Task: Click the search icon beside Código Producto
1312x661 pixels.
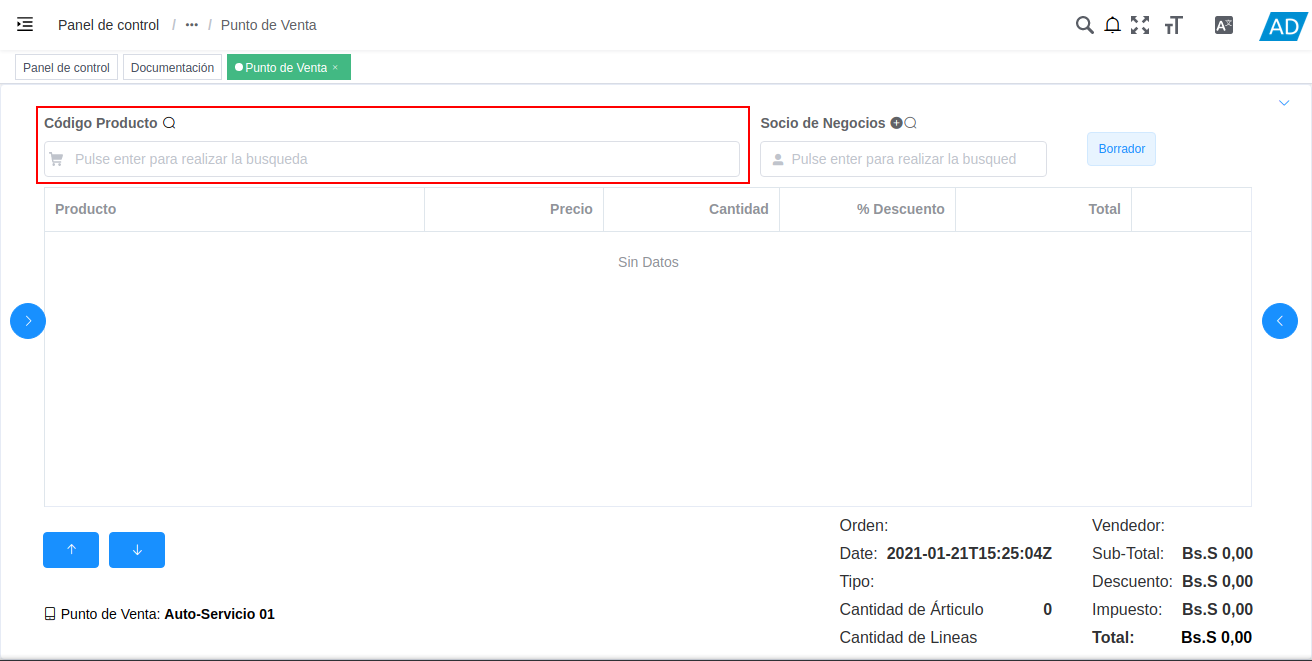Action: tap(169, 123)
